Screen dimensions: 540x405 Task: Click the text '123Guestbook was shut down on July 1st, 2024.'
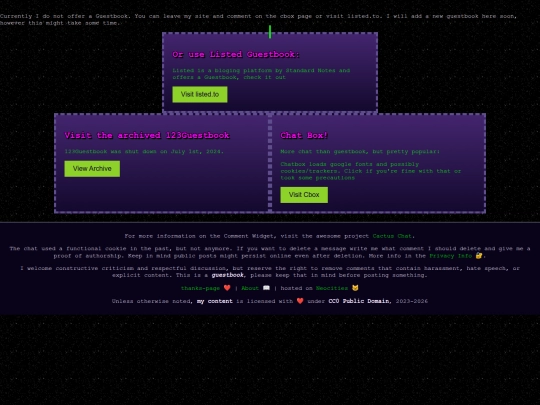click(144, 152)
